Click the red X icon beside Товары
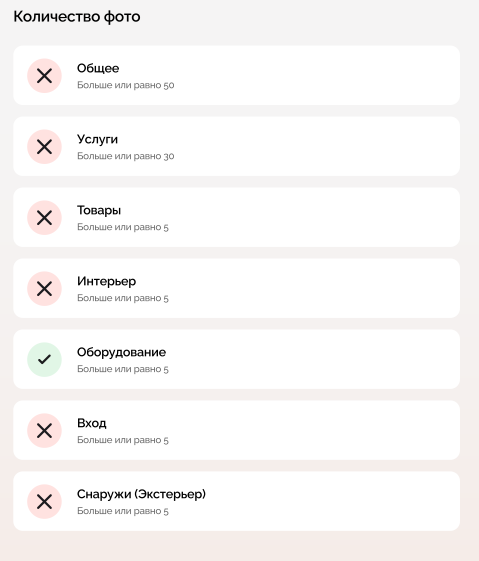This screenshot has height=561, width=479. point(44,218)
